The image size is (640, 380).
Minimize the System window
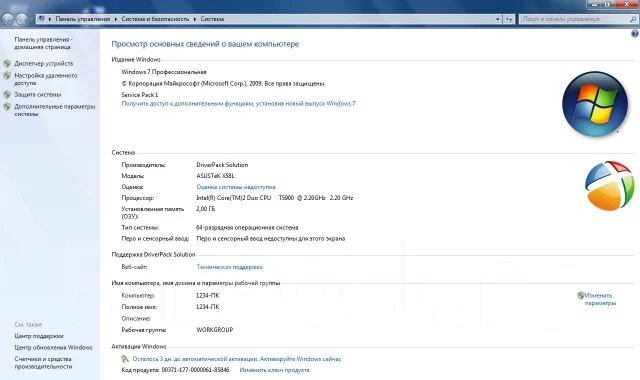pos(595,4)
